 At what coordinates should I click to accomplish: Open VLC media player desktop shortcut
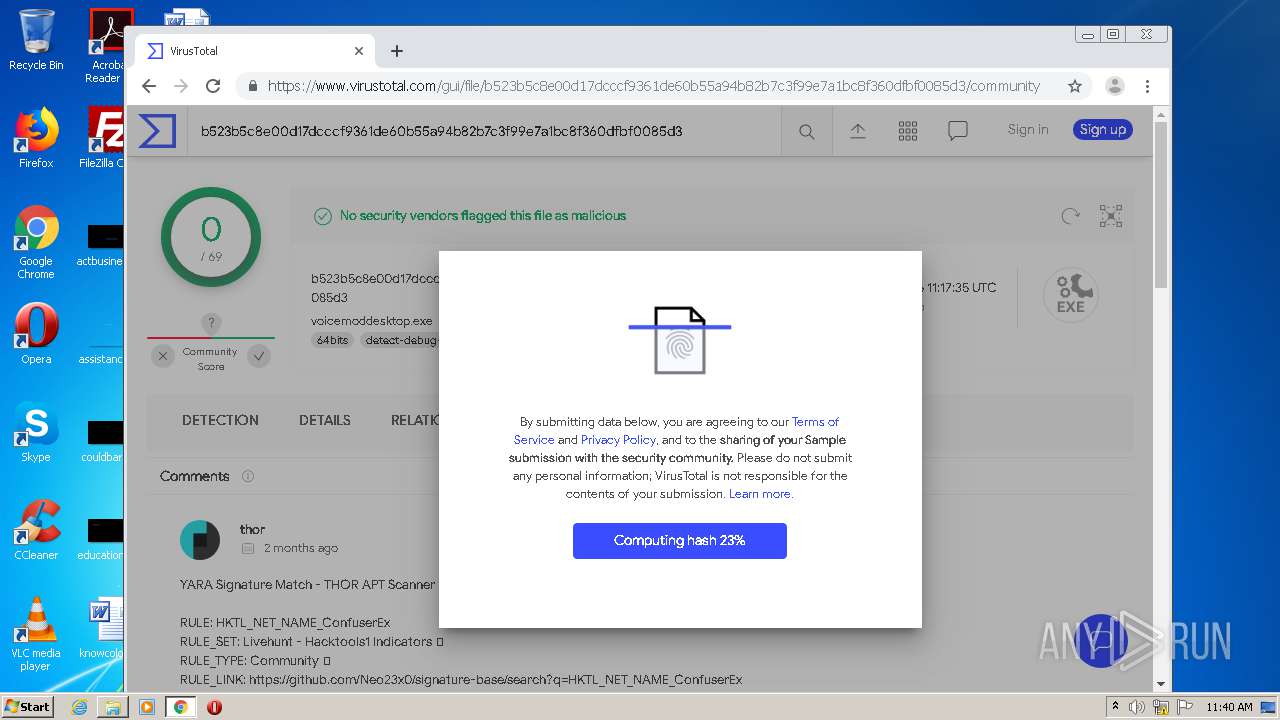click(36, 634)
